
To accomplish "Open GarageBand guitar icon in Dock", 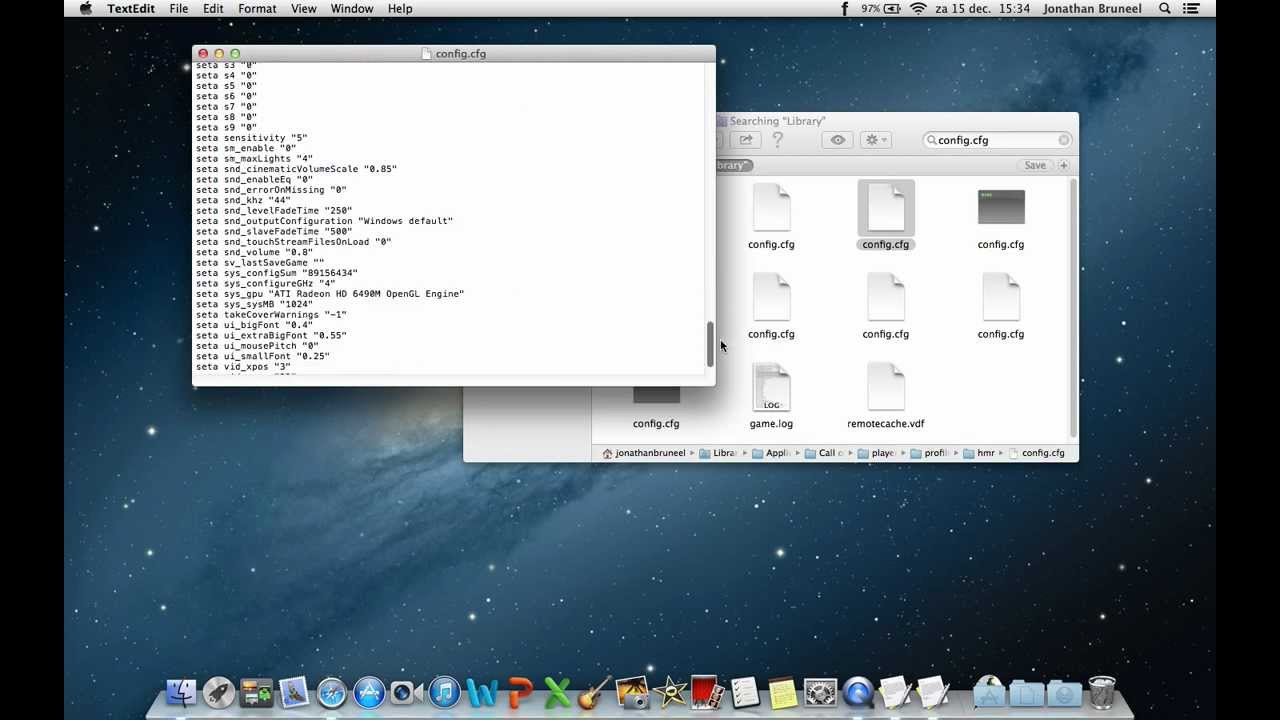I will 595,692.
